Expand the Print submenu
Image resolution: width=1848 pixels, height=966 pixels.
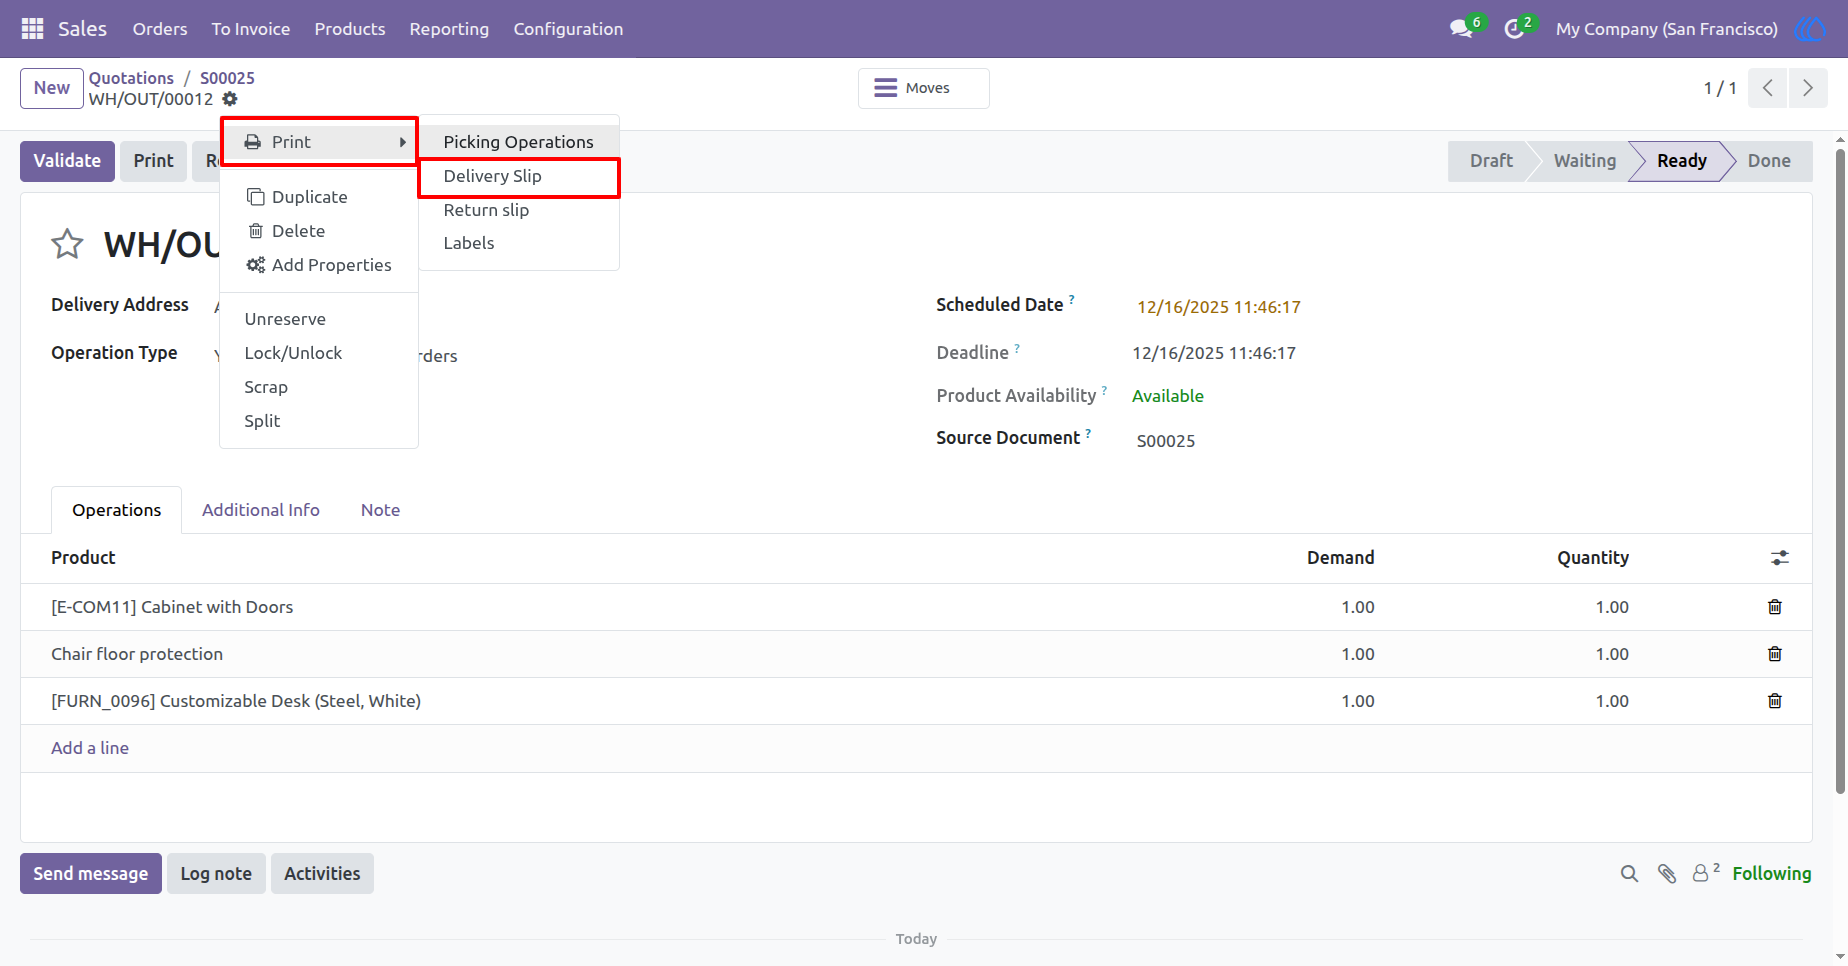coord(319,142)
